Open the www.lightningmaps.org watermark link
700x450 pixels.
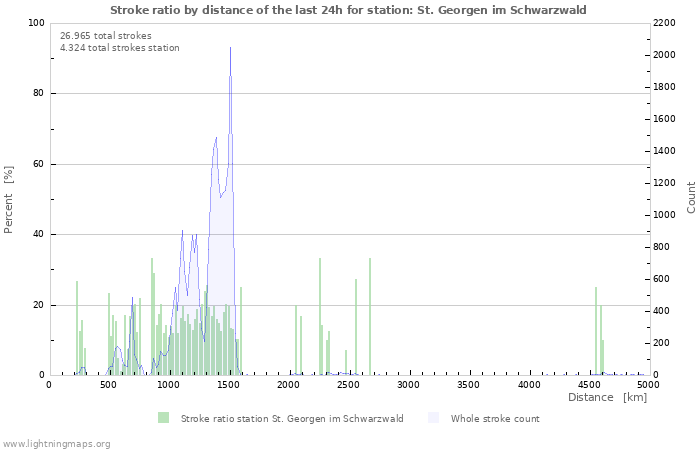click(x=56, y=443)
